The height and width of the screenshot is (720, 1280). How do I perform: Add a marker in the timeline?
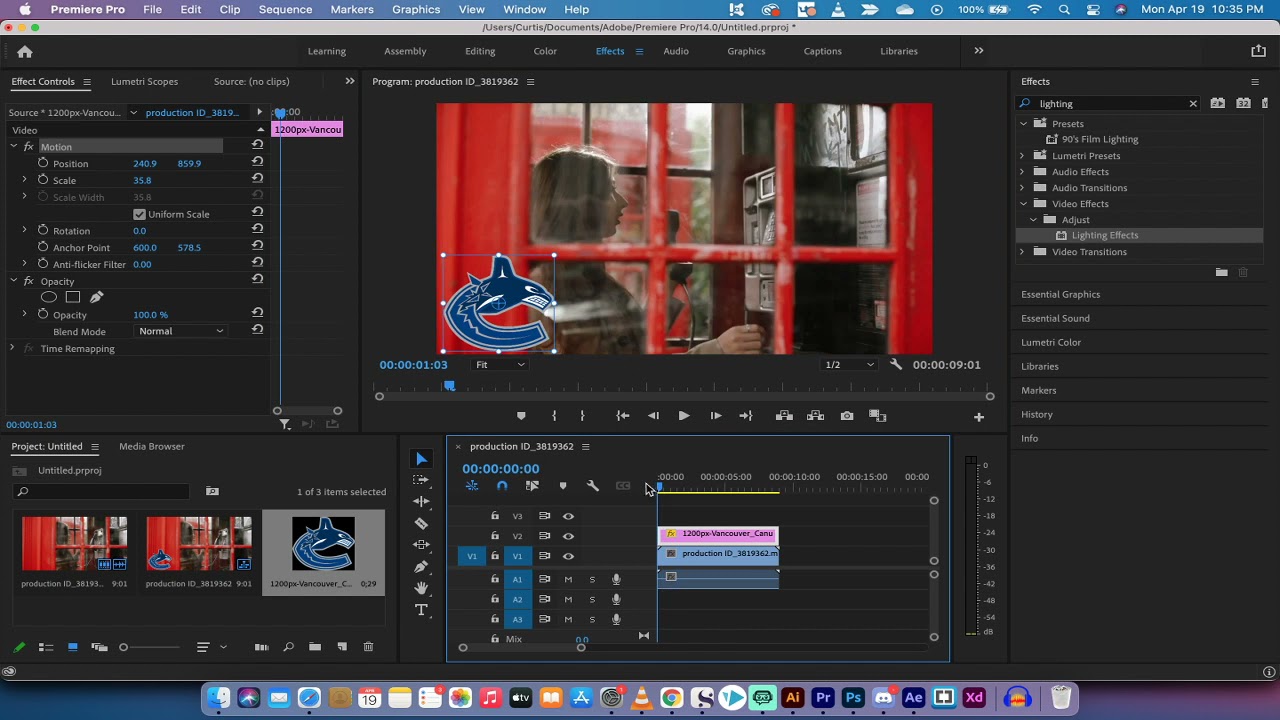click(x=563, y=486)
